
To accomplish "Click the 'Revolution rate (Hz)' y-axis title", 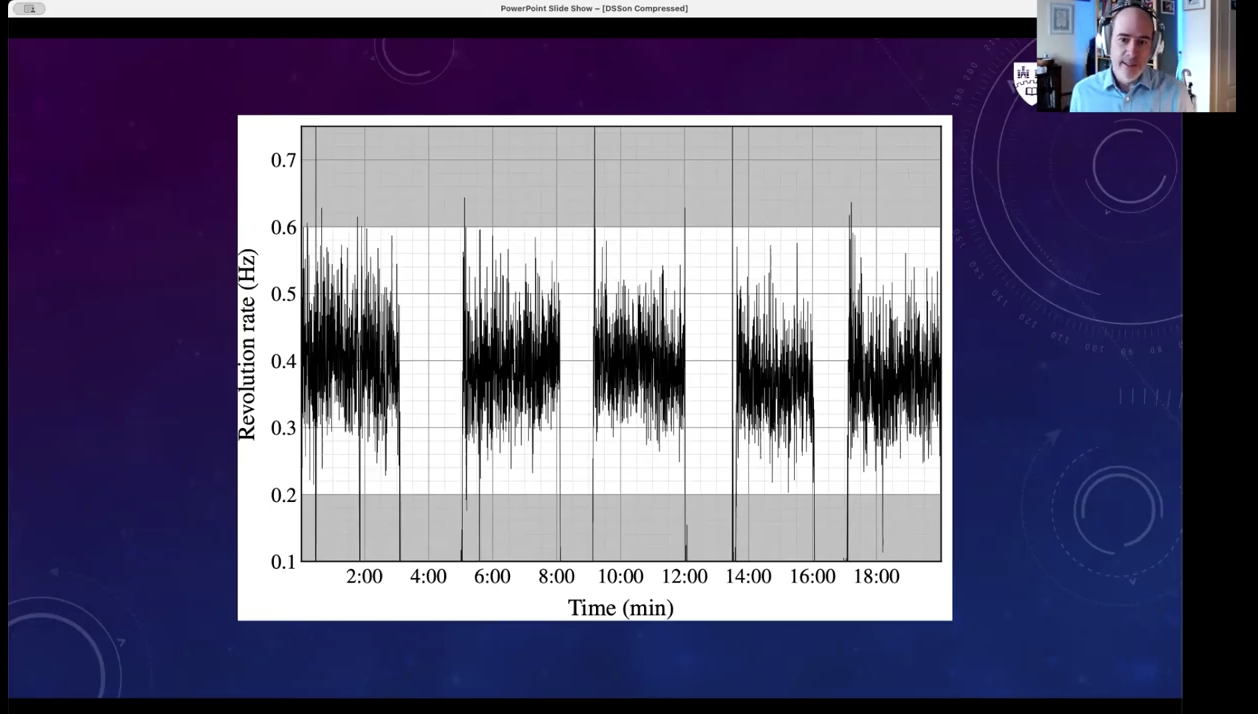I will [x=247, y=344].
